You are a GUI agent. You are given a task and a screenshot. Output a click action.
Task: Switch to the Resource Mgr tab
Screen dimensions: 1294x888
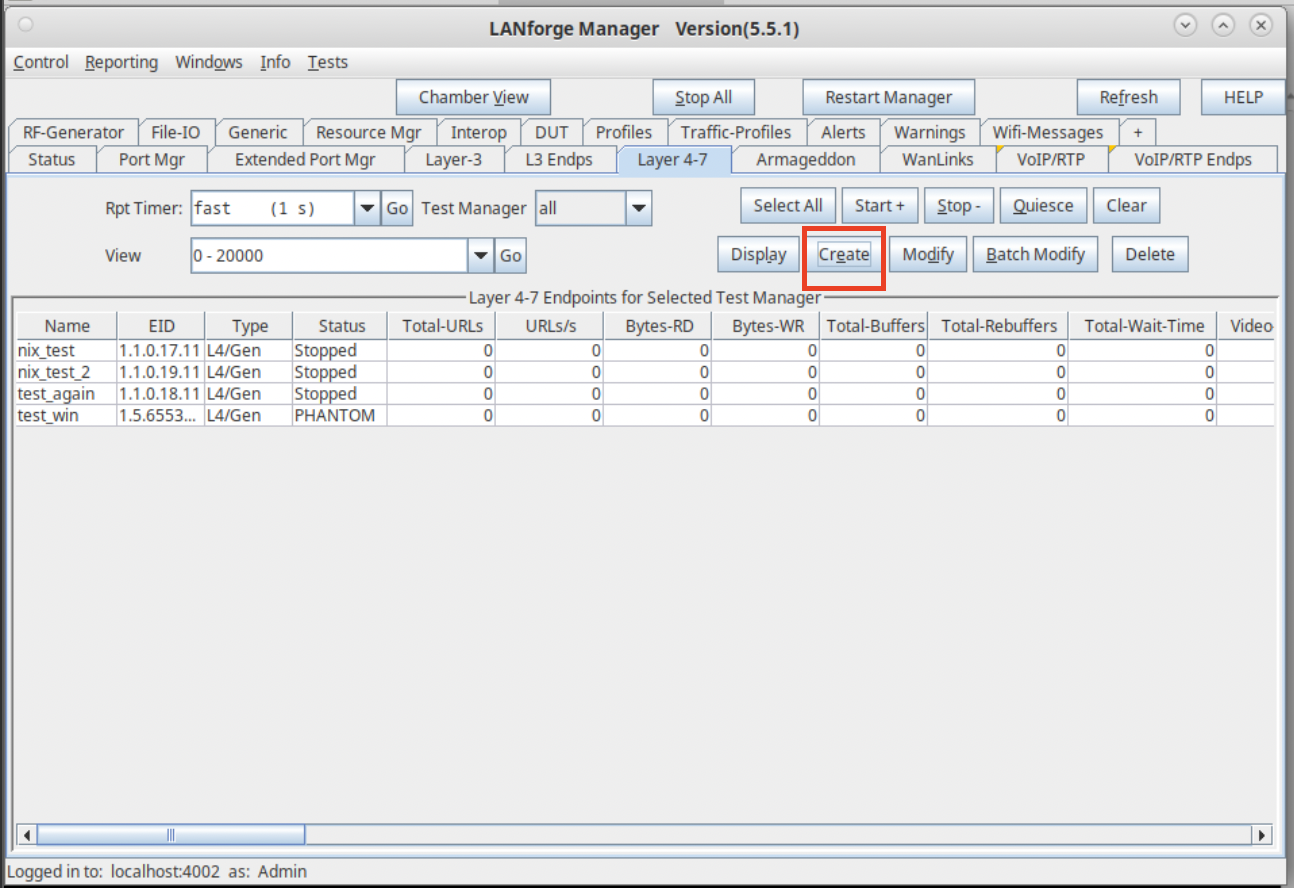coord(369,132)
